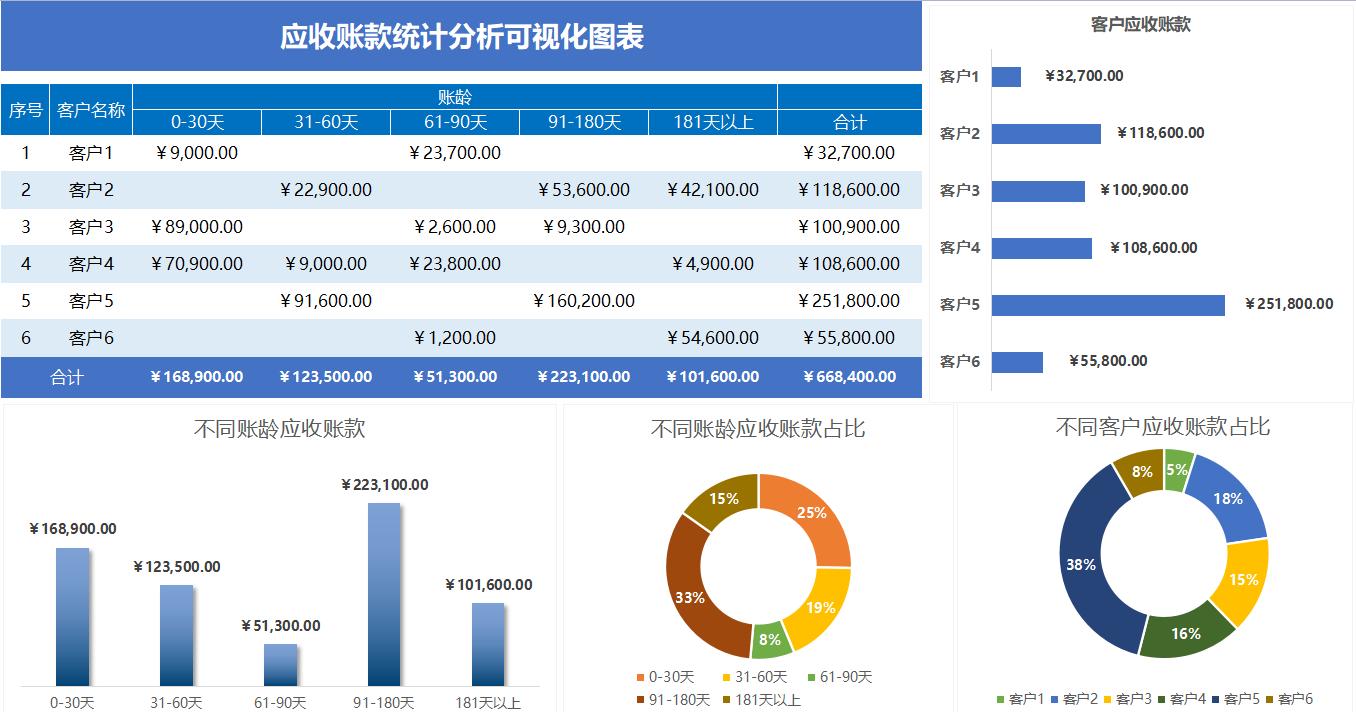Screen dimensions: 1356x712
Task: Click the 38% slice for 客户5
Action: 1081,565
